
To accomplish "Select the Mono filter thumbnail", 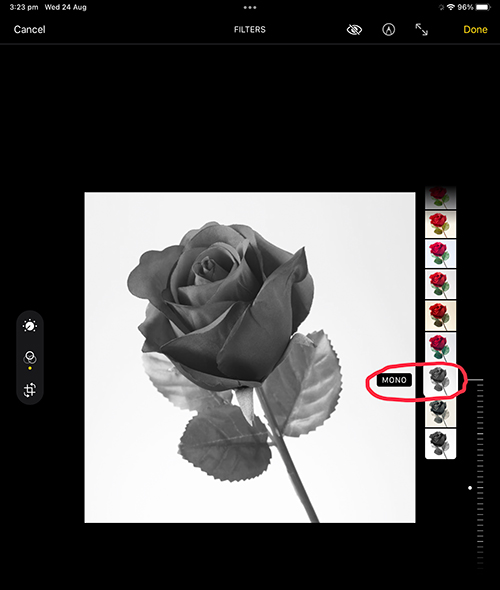I will (440, 380).
